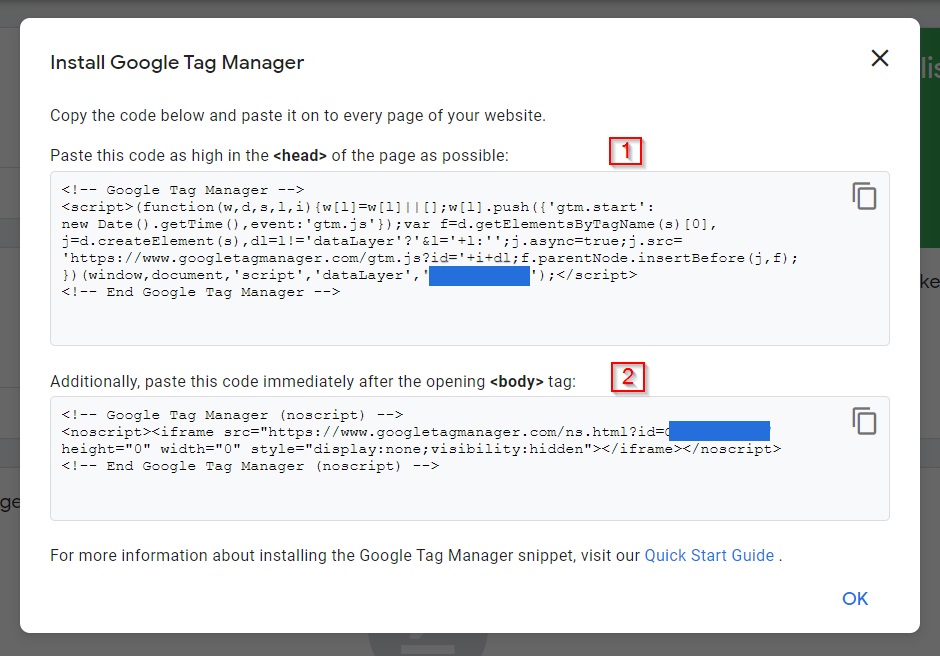Click the "j=d.createElement(s)" code line

coord(372,240)
